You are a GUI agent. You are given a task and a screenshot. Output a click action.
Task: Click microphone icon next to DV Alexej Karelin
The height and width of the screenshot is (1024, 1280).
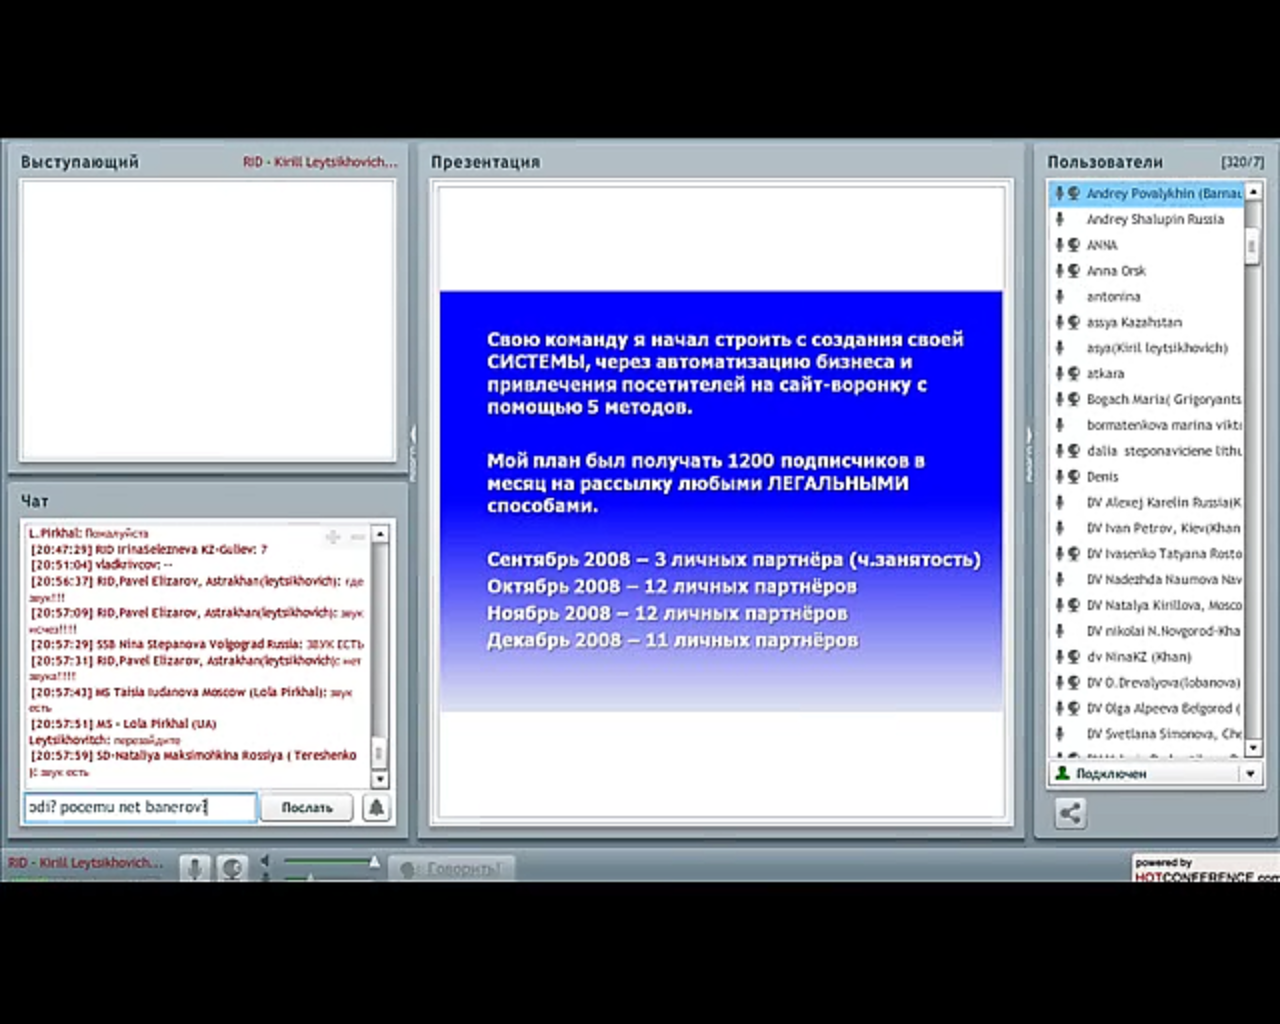pos(1059,502)
